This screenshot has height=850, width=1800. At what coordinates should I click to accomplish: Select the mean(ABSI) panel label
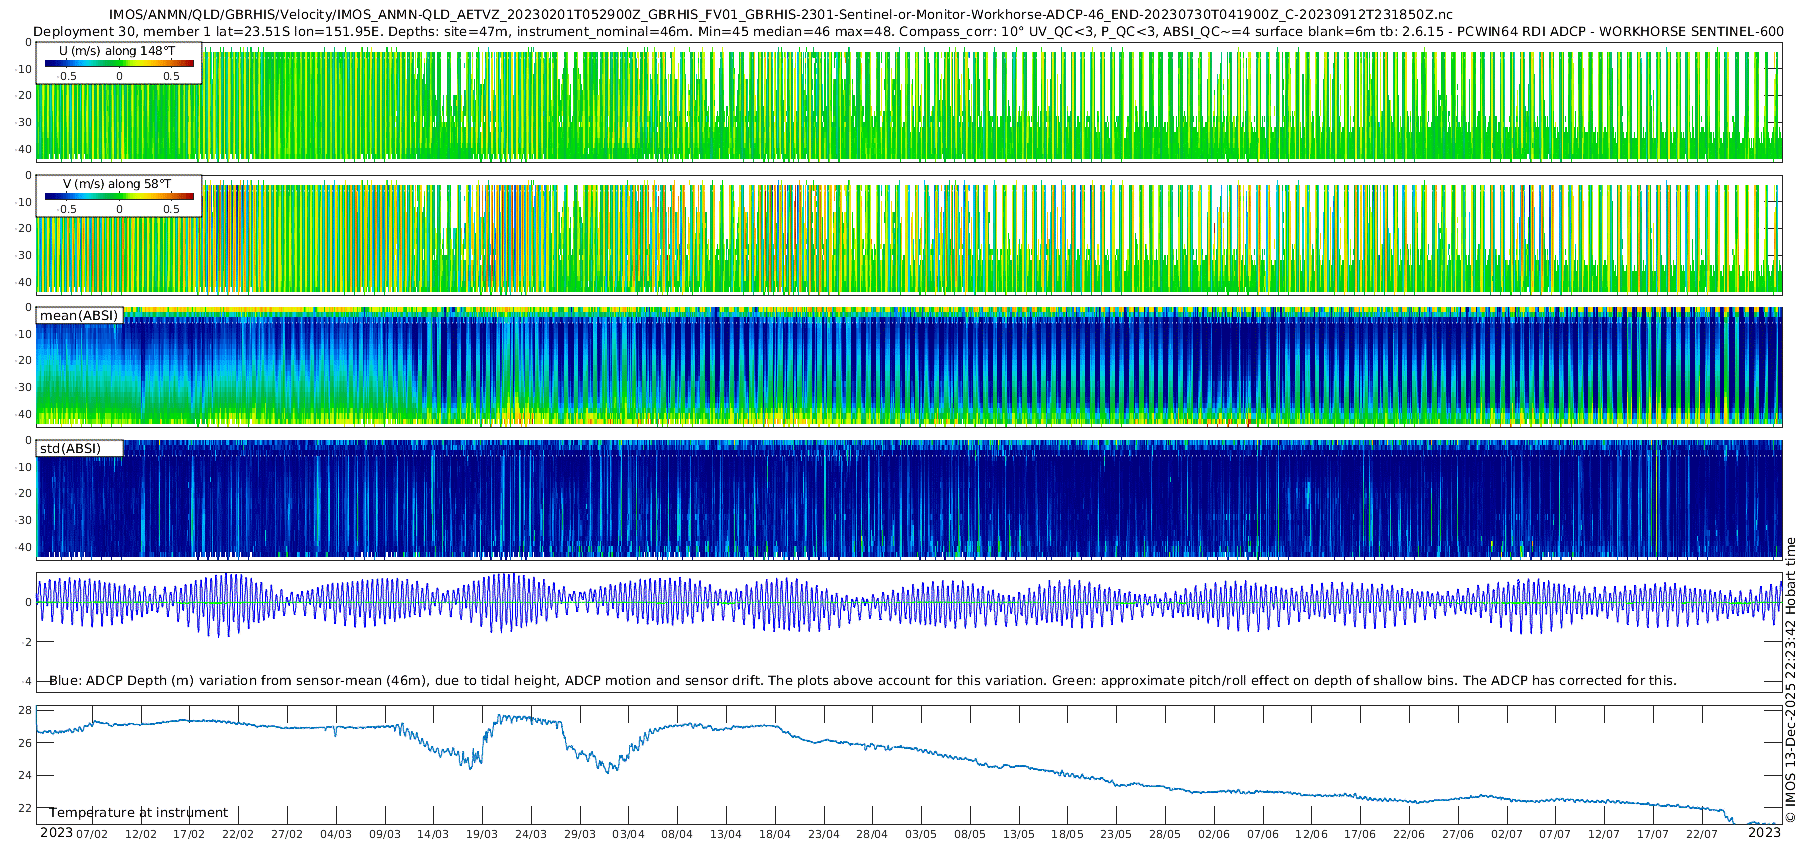(x=79, y=315)
